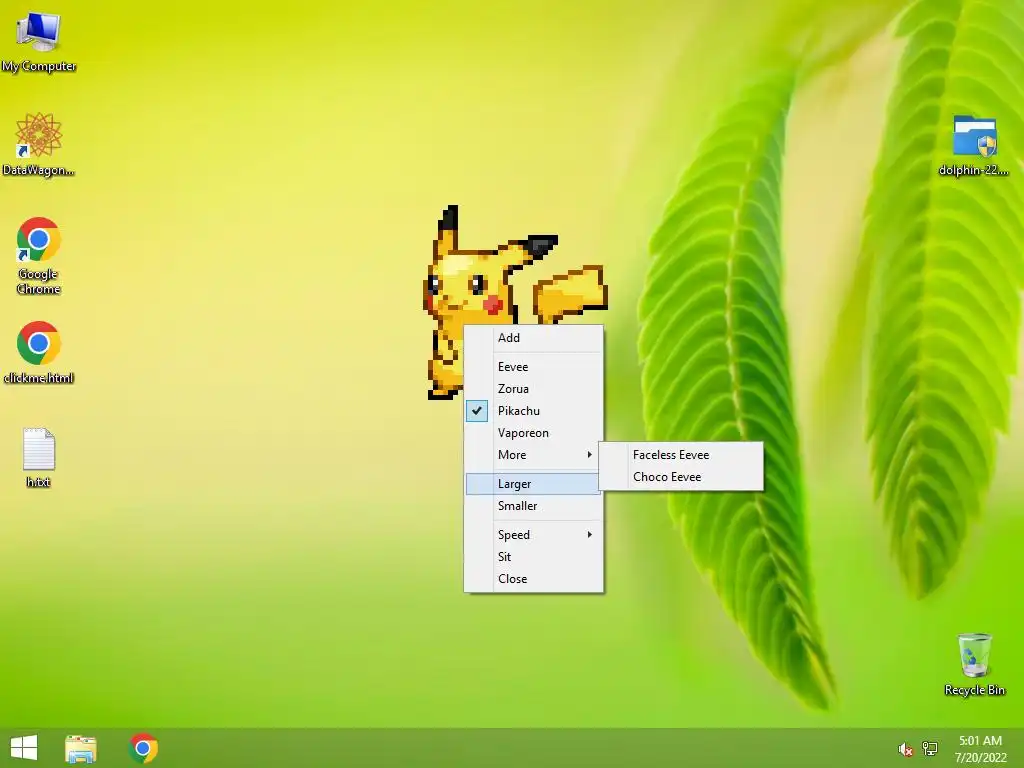Make the pet Smaller
Image resolution: width=1024 pixels, height=768 pixels.
point(534,506)
